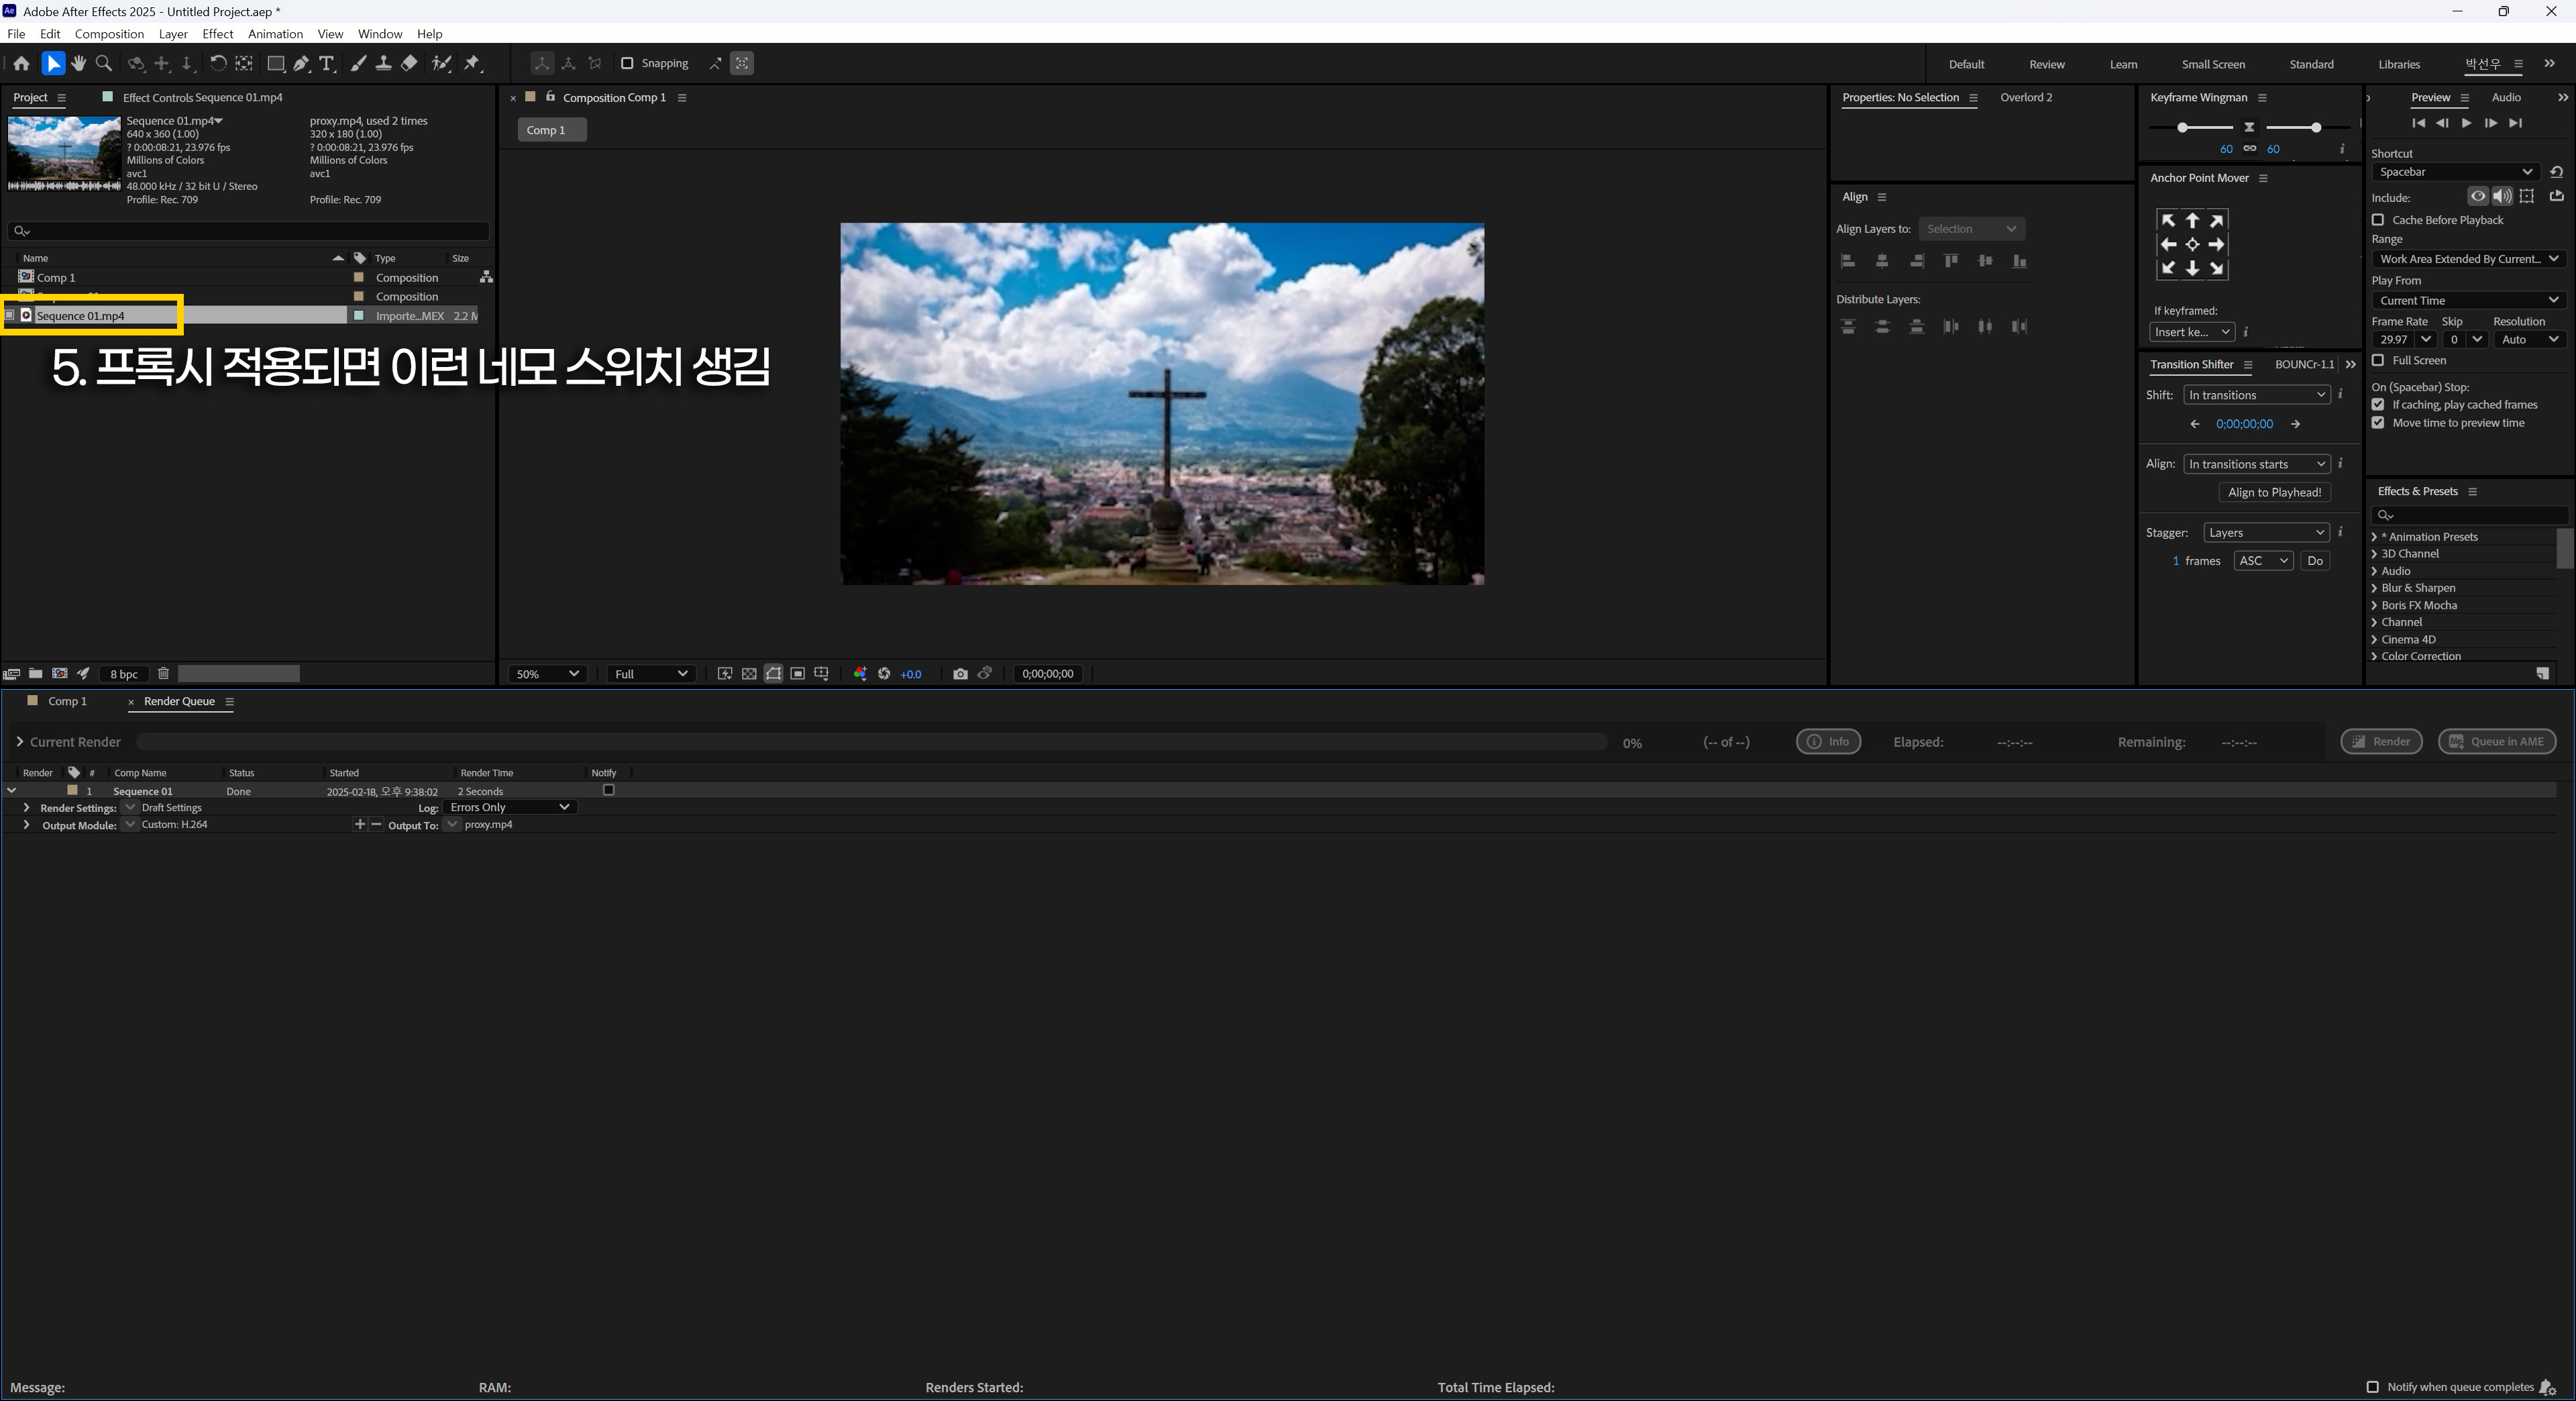Select the Puppet Pin tool

(x=473, y=63)
